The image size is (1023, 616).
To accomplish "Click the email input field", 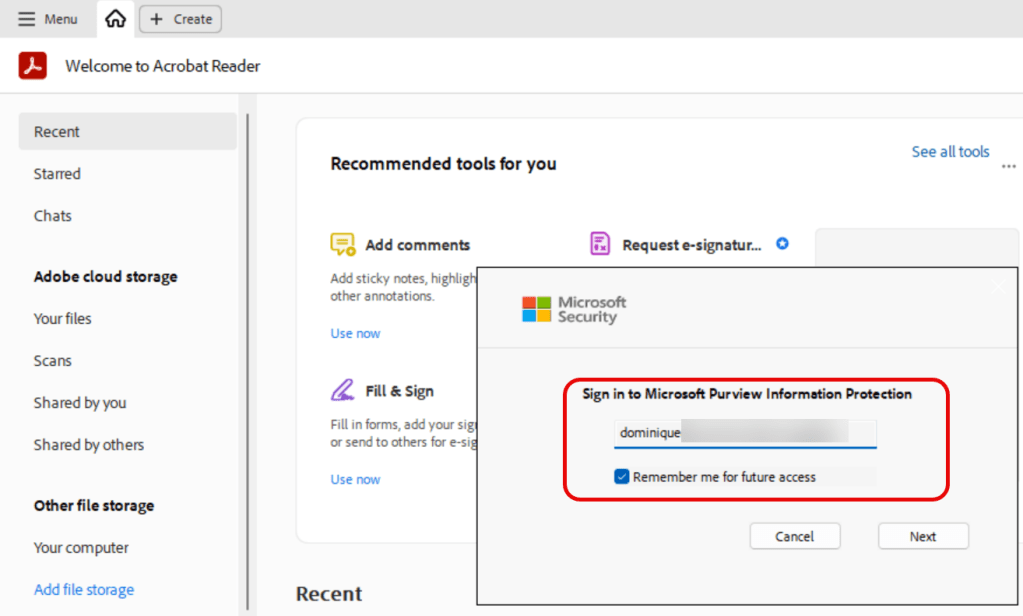I will (745, 433).
